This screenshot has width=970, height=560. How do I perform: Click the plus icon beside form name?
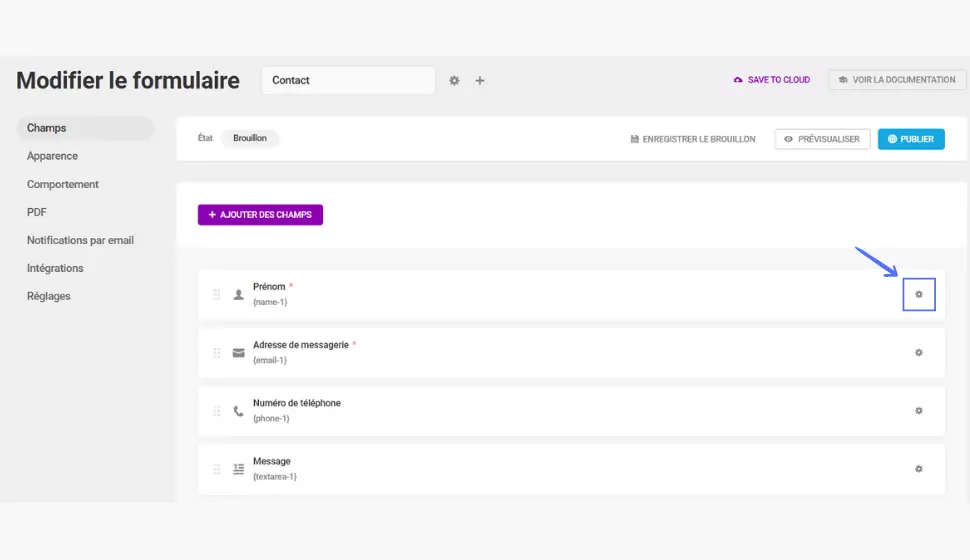tap(479, 80)
